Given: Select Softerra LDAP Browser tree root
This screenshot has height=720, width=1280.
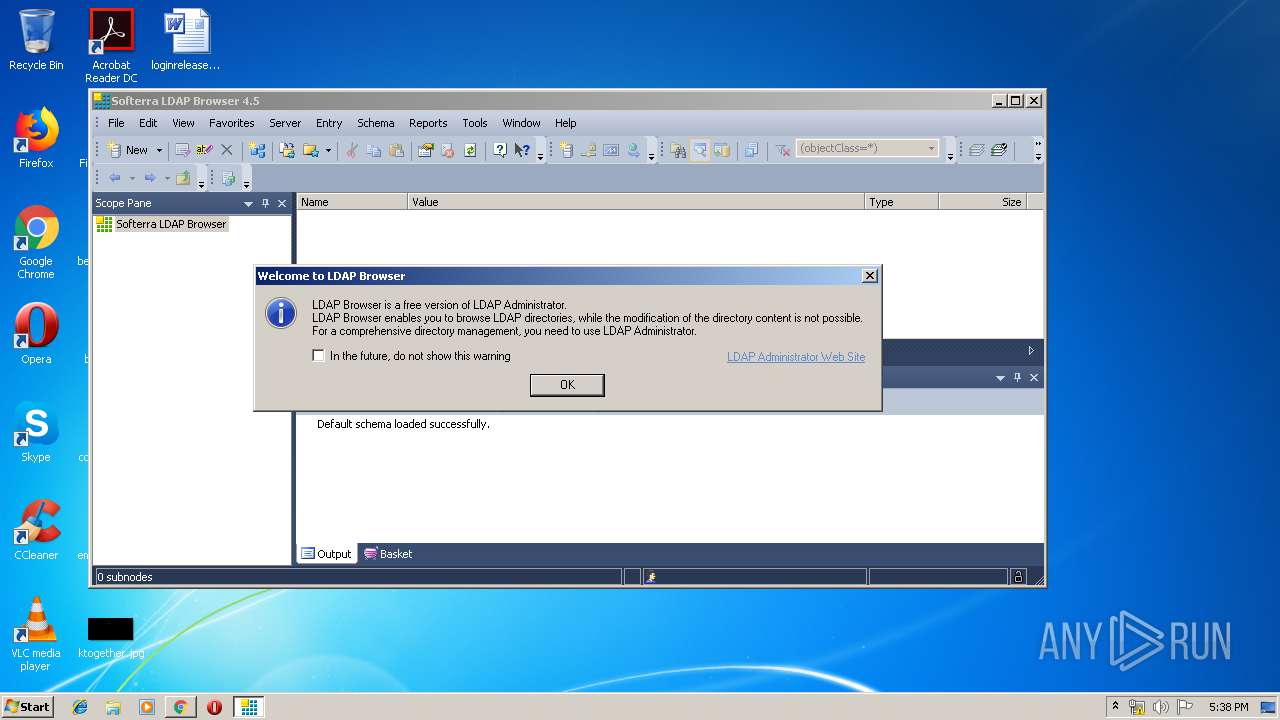Looking at the screenshot, I should tap(171, 224).
